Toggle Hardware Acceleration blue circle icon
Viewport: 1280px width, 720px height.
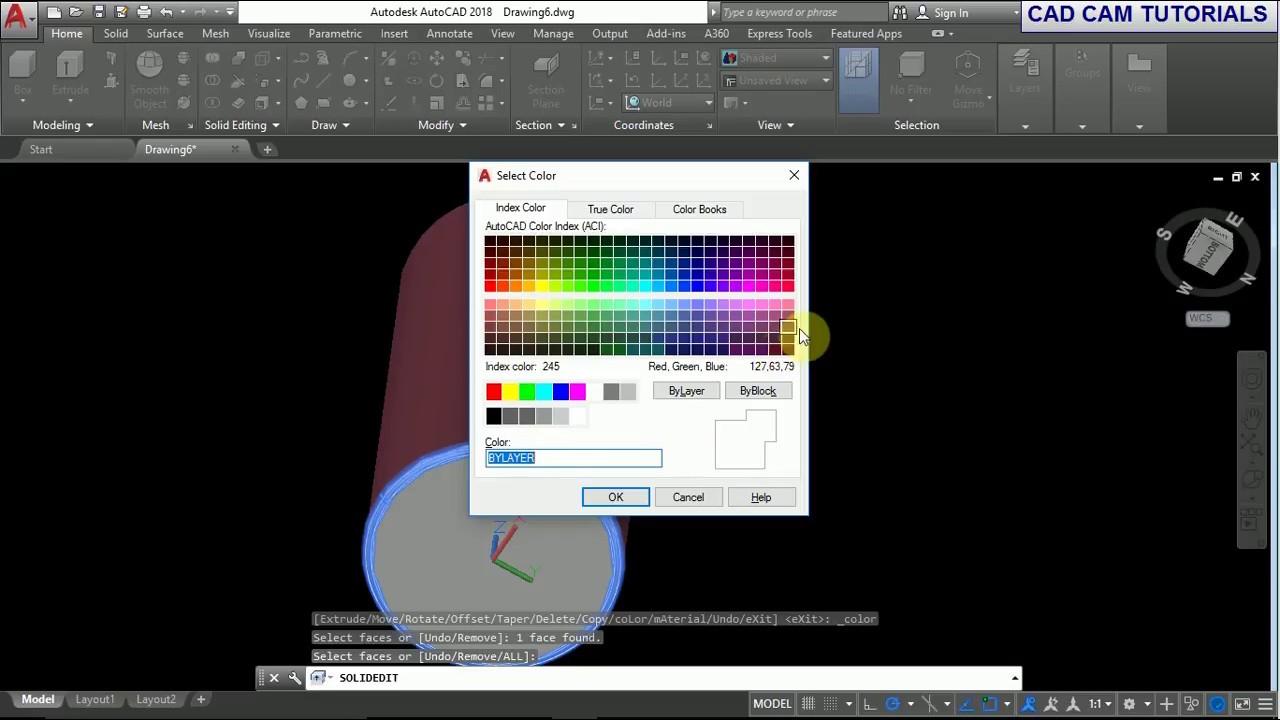click(1217, 704)
